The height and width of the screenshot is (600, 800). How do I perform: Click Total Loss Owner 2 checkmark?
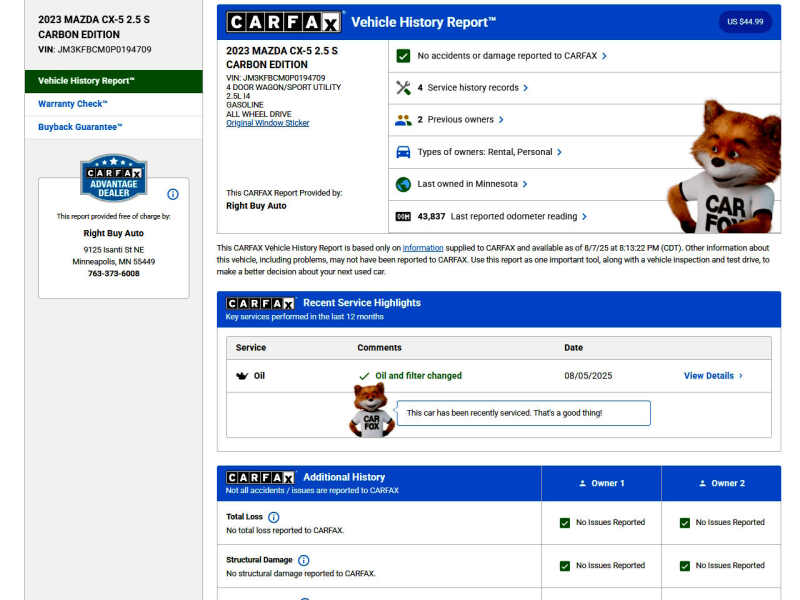coord(685,523)
